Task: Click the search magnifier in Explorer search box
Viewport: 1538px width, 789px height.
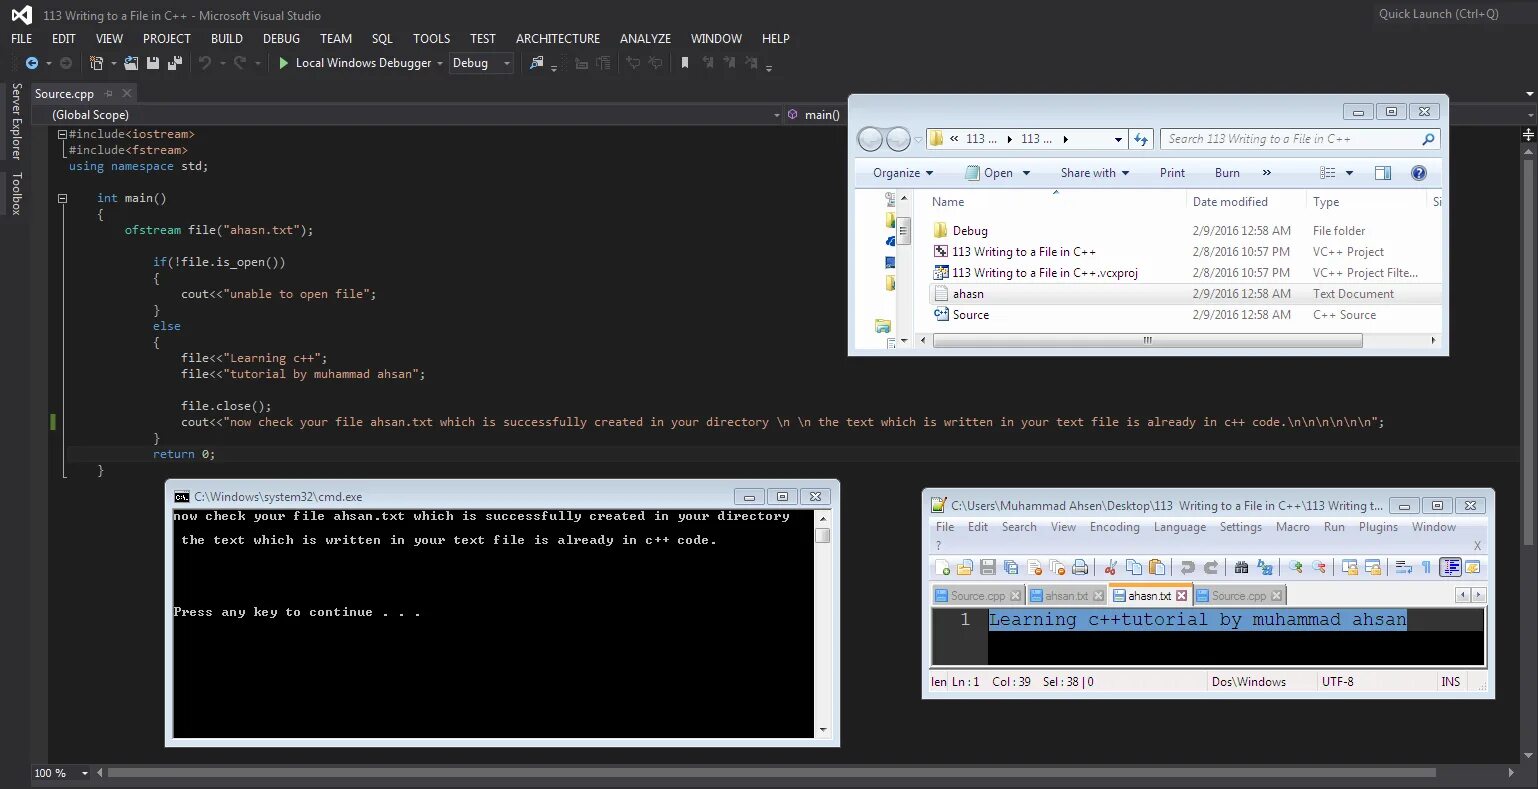Action: [1428, 139]
